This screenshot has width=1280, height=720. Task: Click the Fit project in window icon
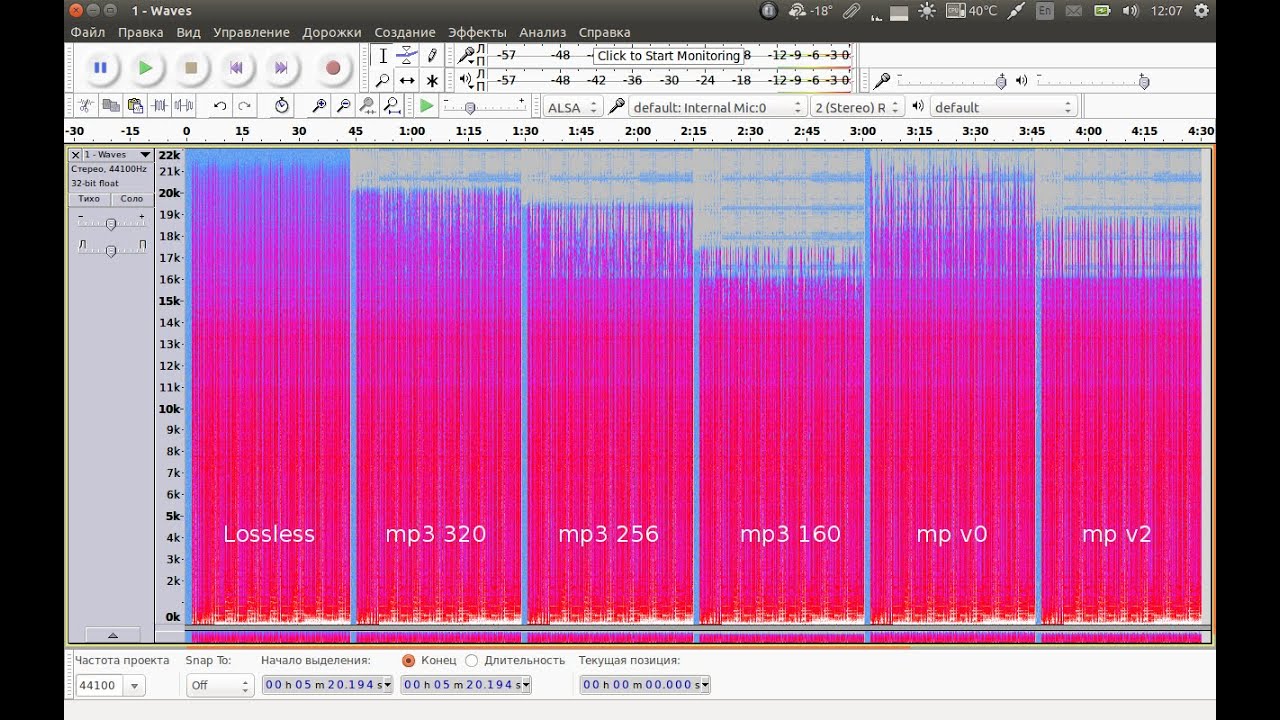tap(392, 106)
